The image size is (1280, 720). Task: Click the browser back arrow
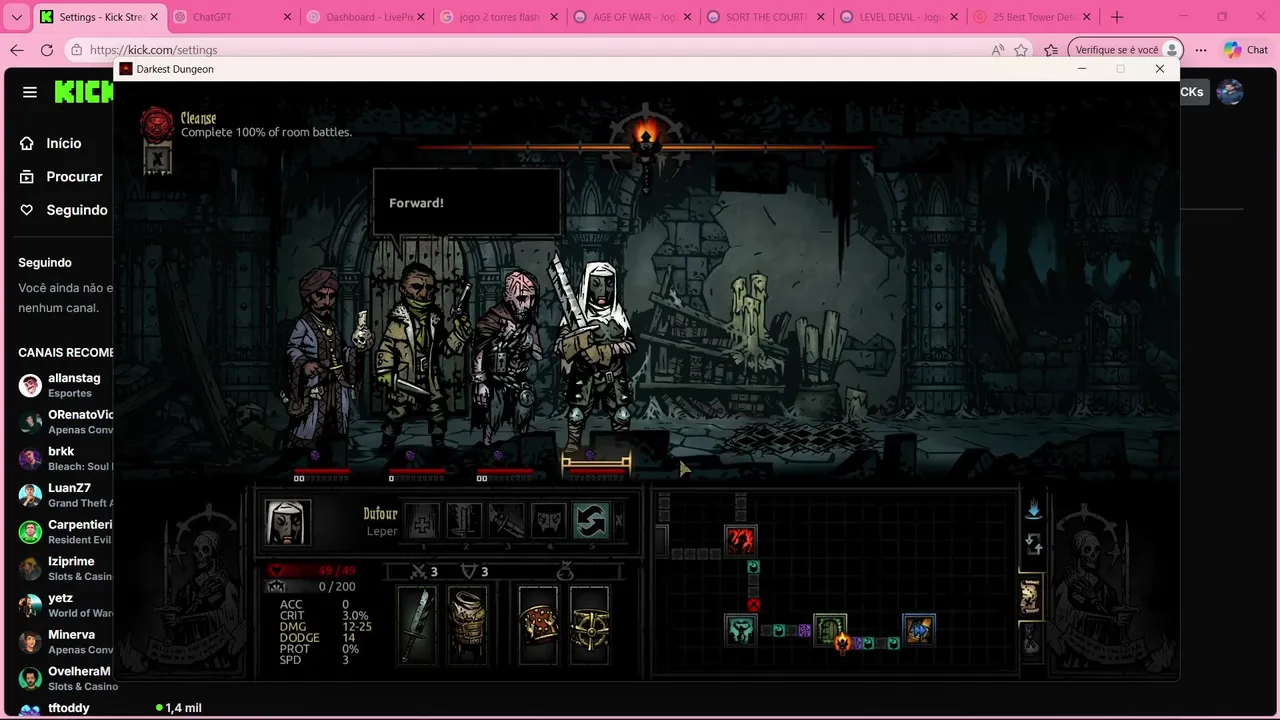click(x=16, y=50)
